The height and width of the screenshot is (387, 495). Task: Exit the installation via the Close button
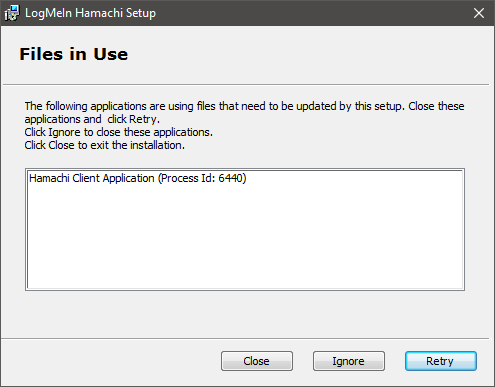tap(257, 361)
